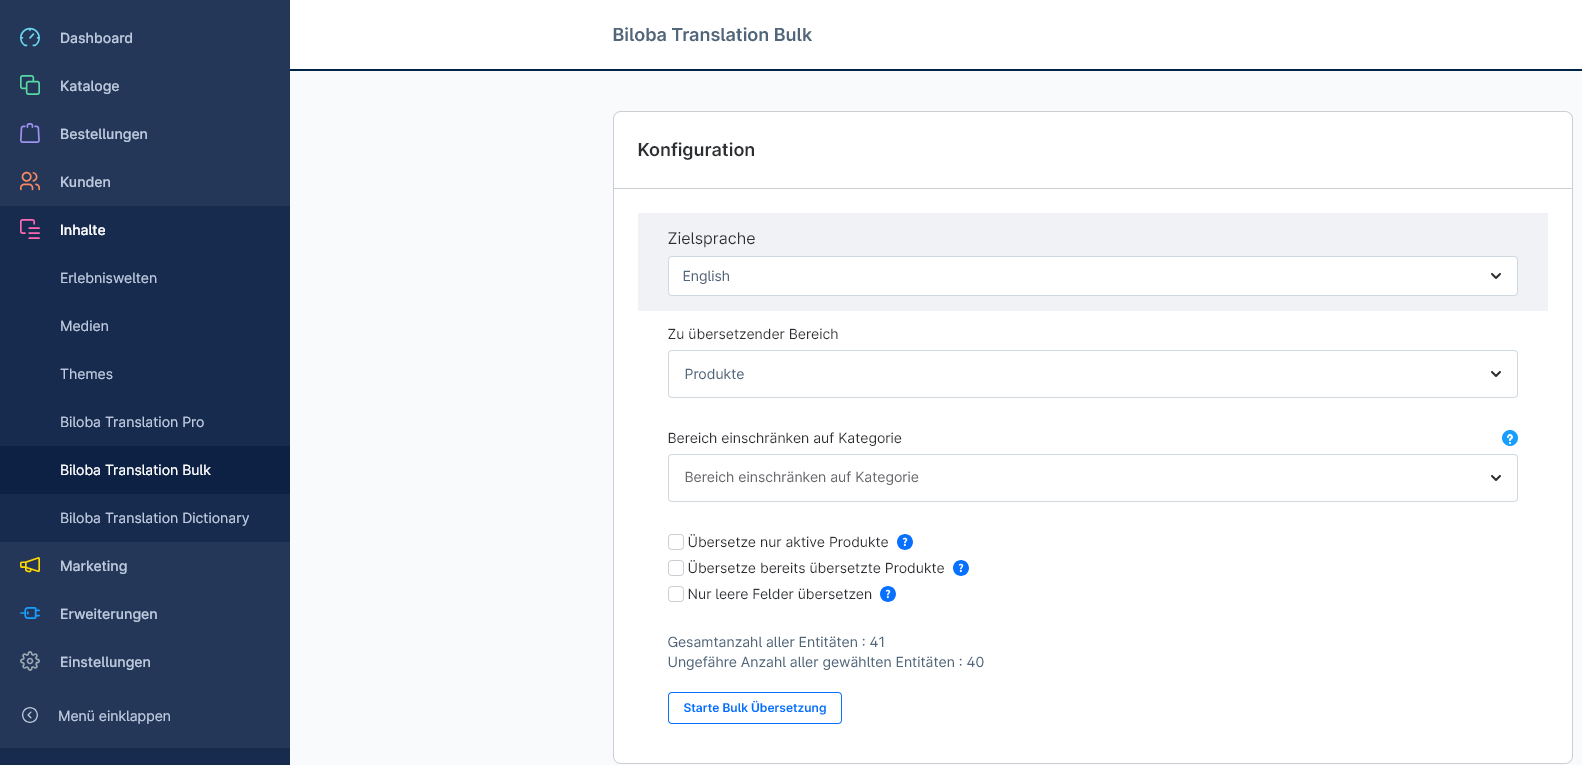
Task: Open the Erweiterungen plug icon
Action: (30, 614)
